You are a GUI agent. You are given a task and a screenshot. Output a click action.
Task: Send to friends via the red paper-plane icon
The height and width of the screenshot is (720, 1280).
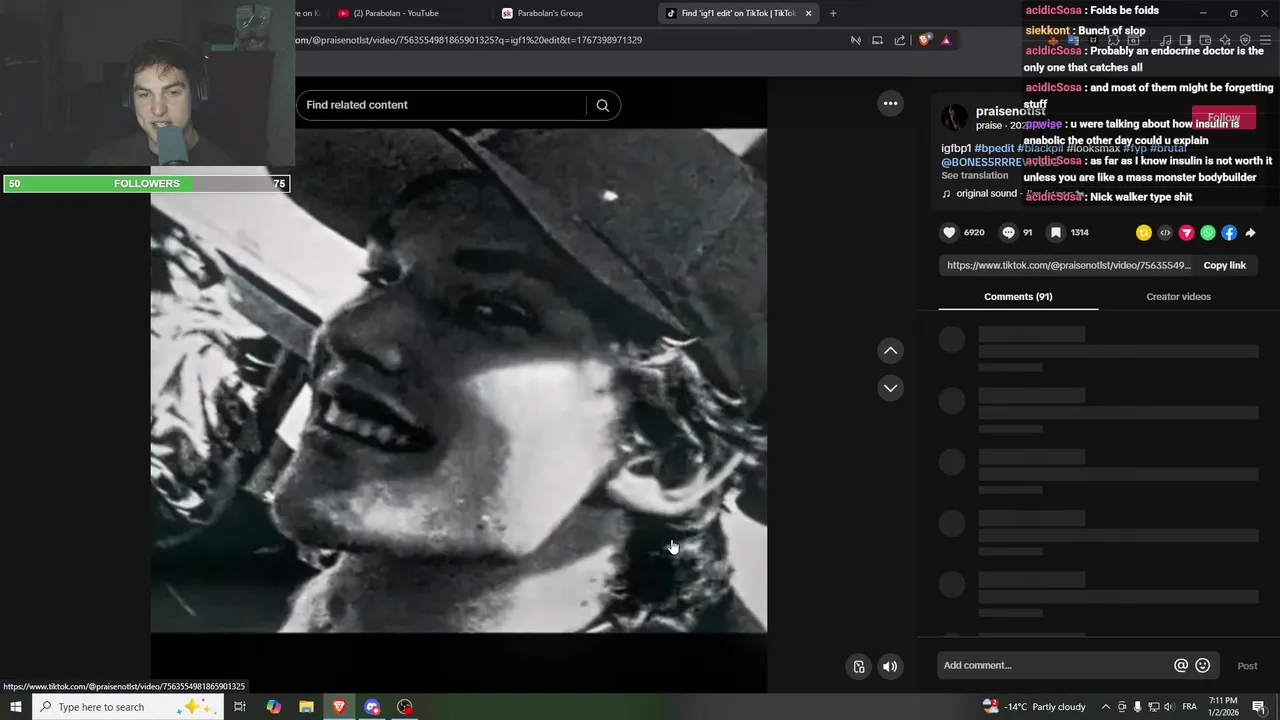(x=1186, y=233)
